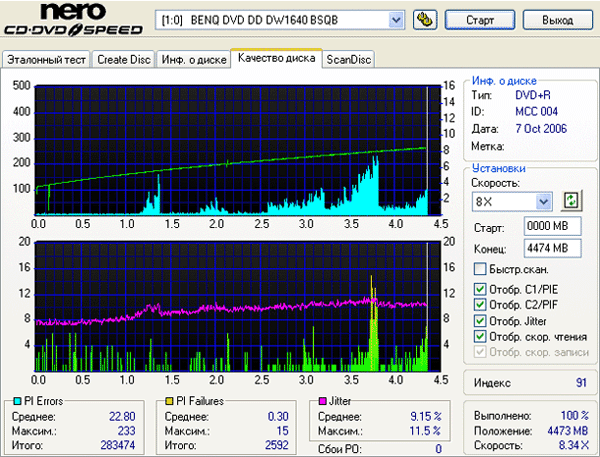Toggle Отобр. скор. чтения checkbox

pyautogui.click(x=481, y=337)
